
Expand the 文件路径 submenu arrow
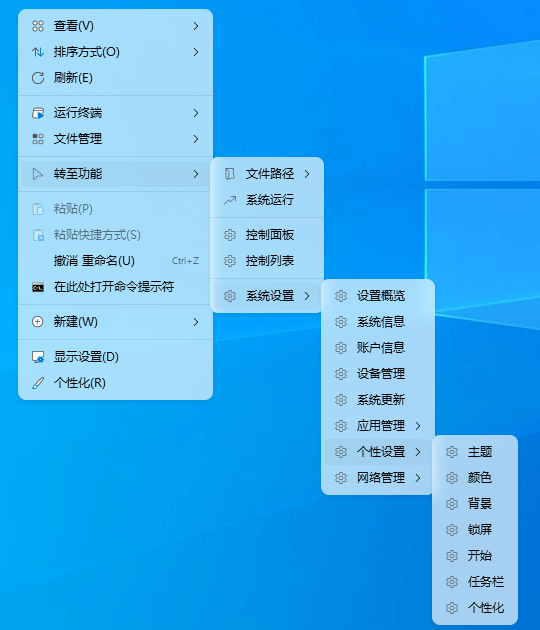coord(307,174)
